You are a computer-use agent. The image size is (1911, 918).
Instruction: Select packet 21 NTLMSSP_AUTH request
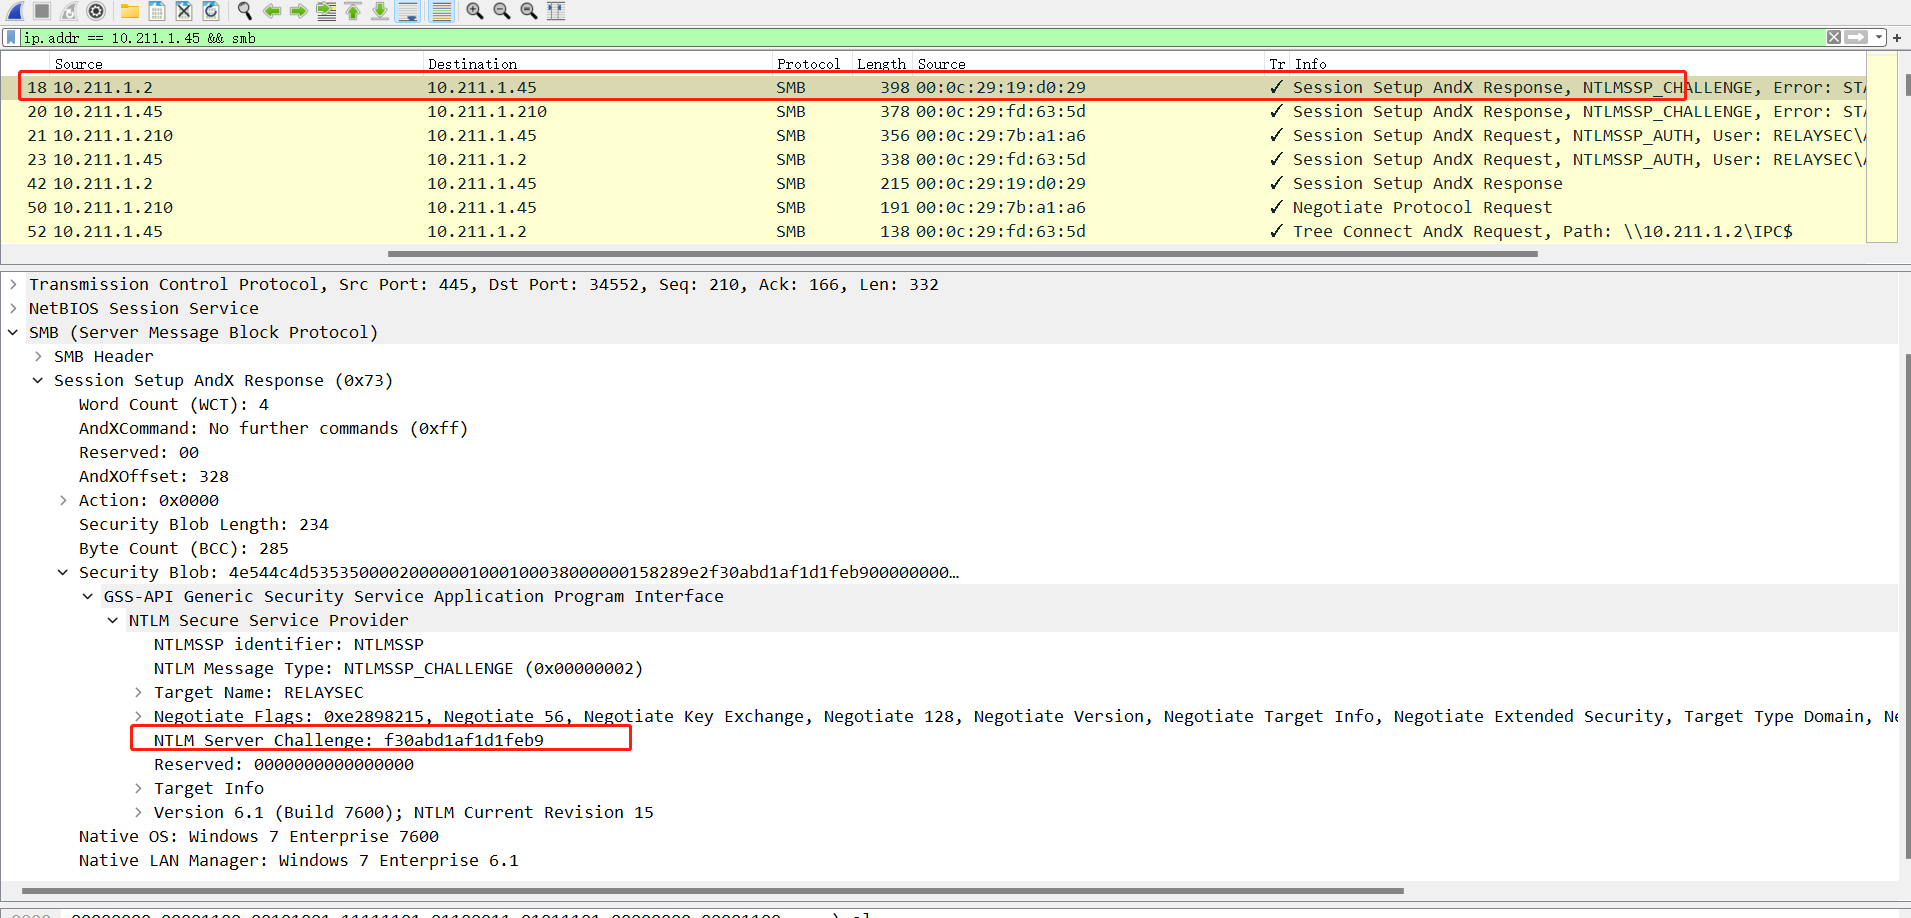click(x=933, y=135)
